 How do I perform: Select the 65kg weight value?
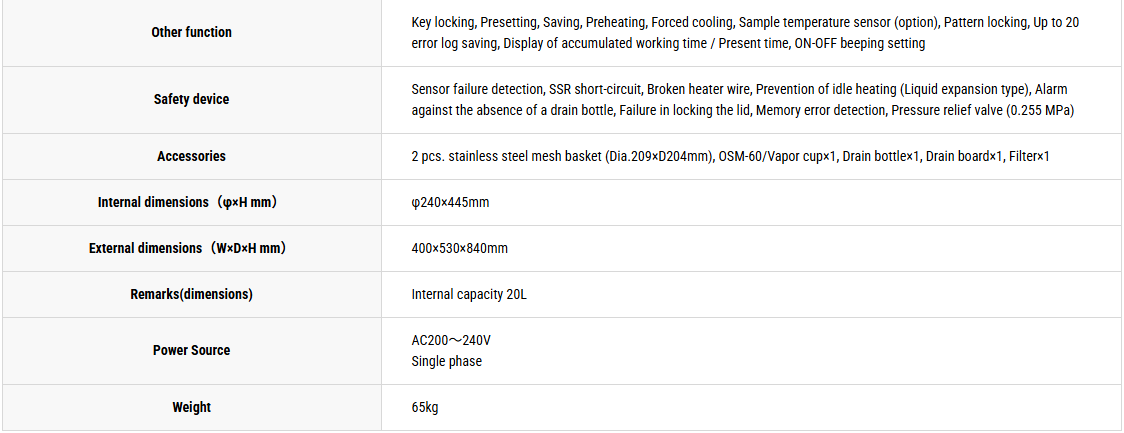(x=425, y=407)
